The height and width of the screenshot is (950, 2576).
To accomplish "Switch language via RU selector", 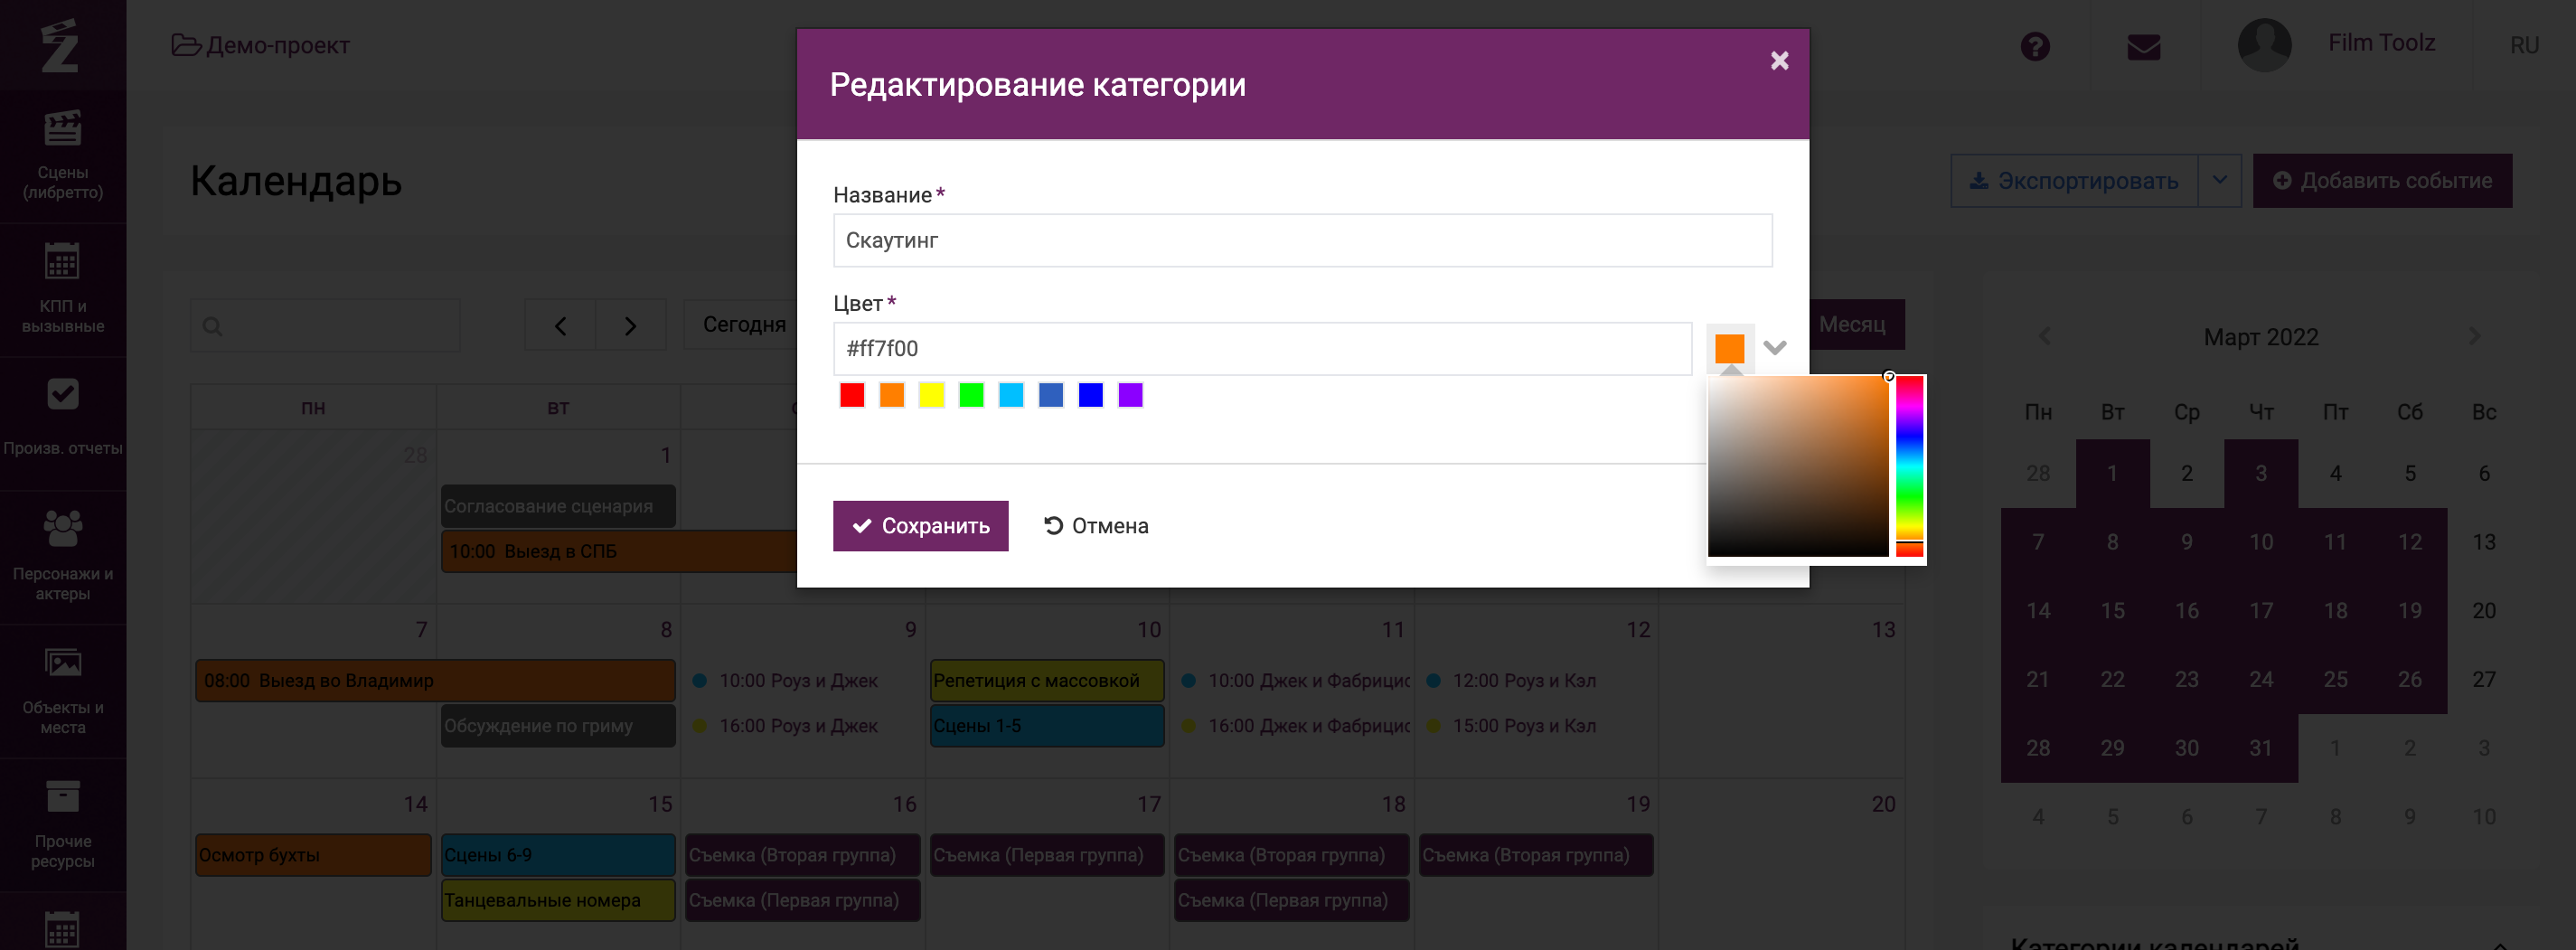I will [2524, 45].
